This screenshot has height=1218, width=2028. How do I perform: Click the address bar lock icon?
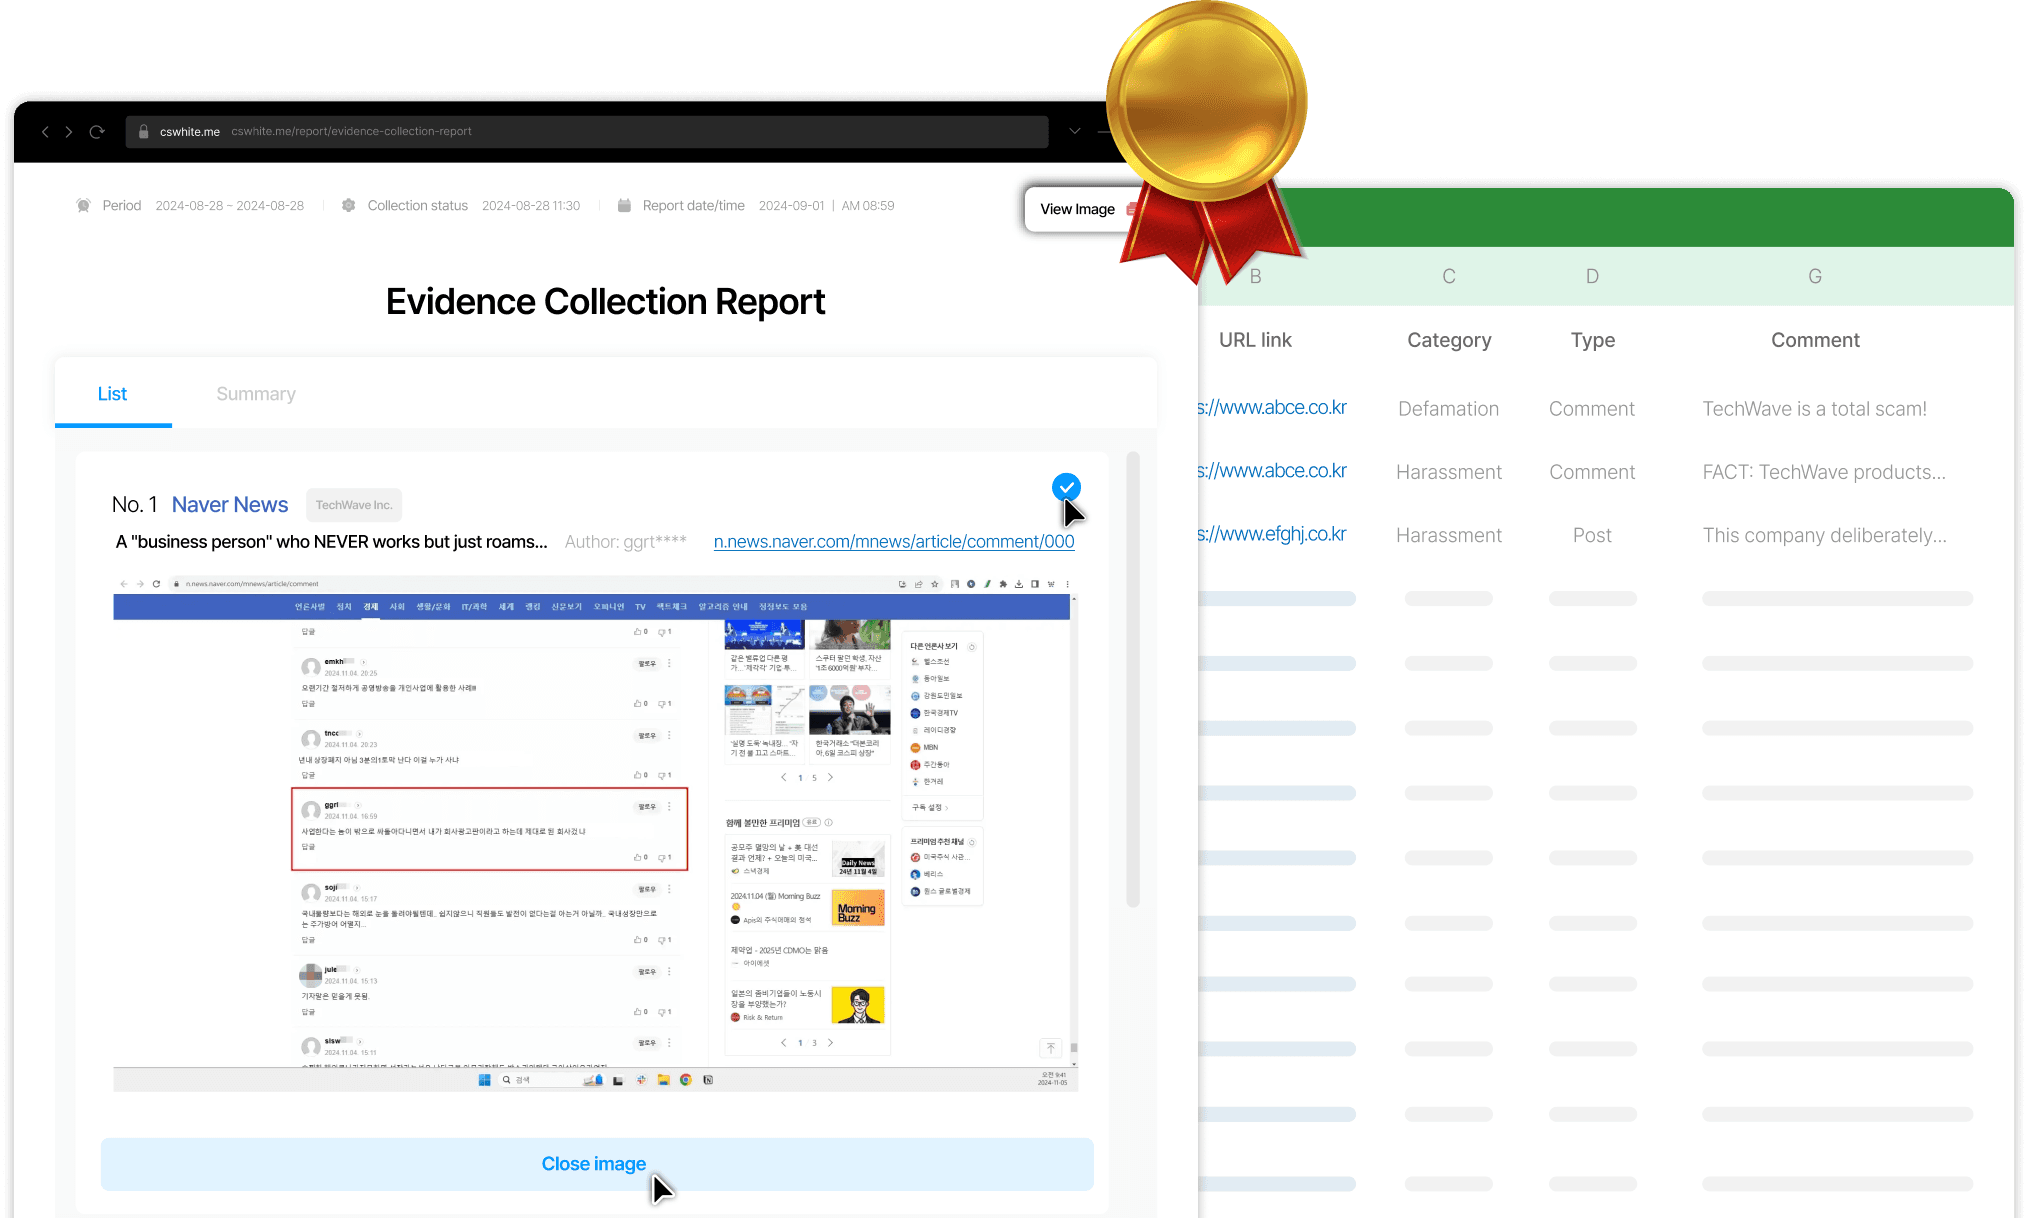(x=143, y=132)
